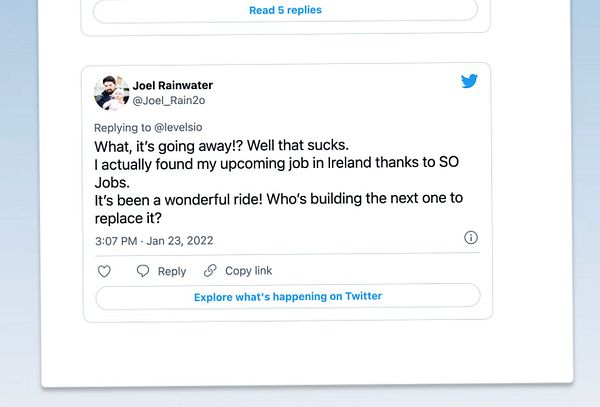Like the tweet with the heart icon
Screen dimensions: 600x407
point(104,271)
